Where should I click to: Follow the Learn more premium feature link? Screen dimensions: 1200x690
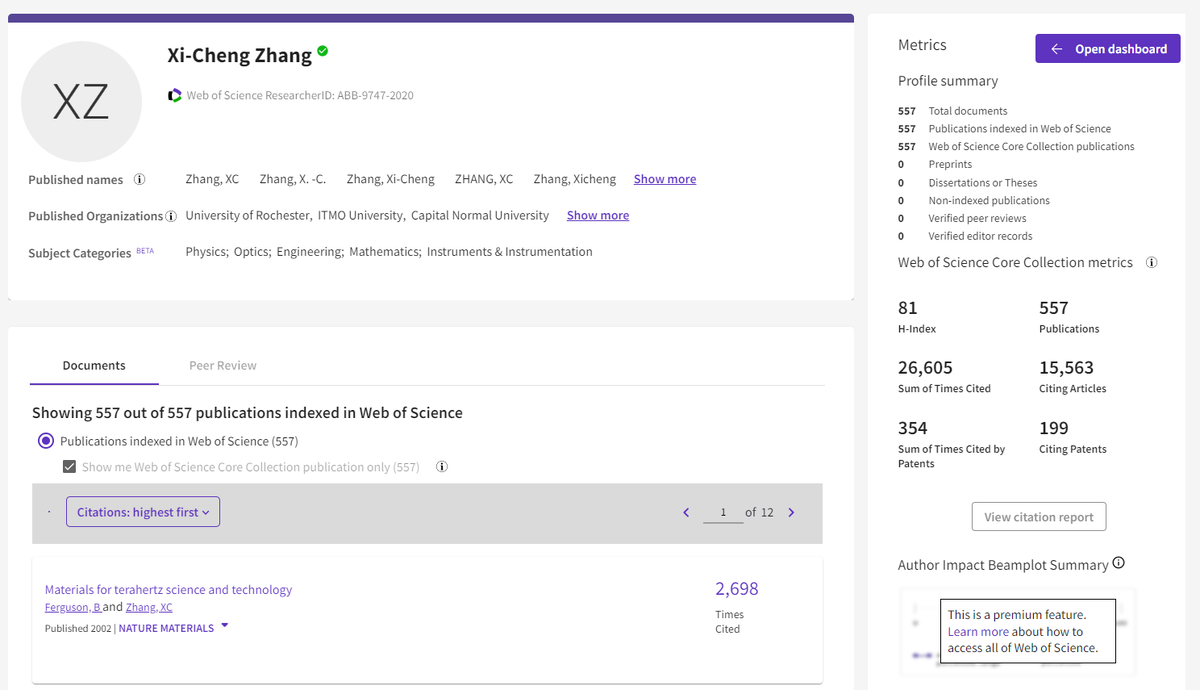click(978, 632)
